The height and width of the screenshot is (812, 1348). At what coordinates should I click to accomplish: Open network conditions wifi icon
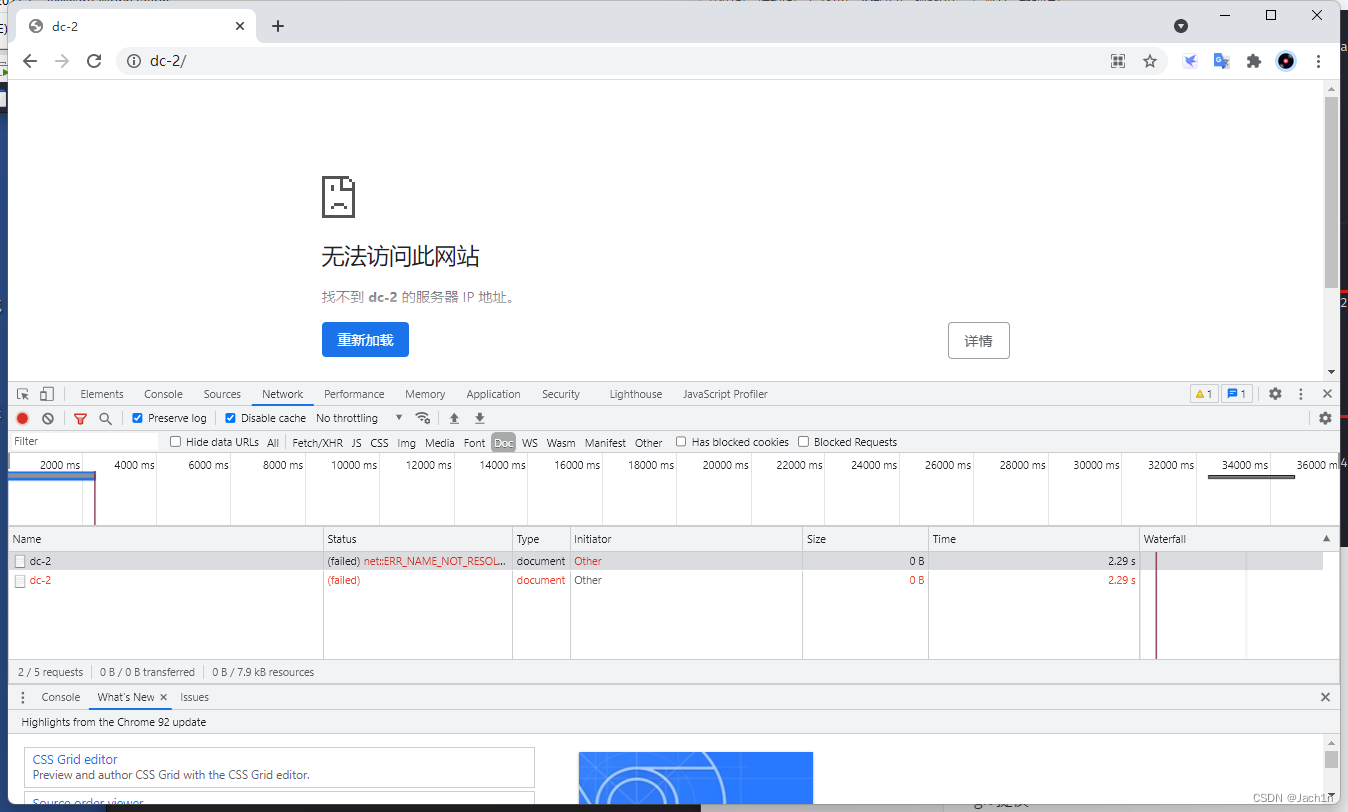[423, 418]
